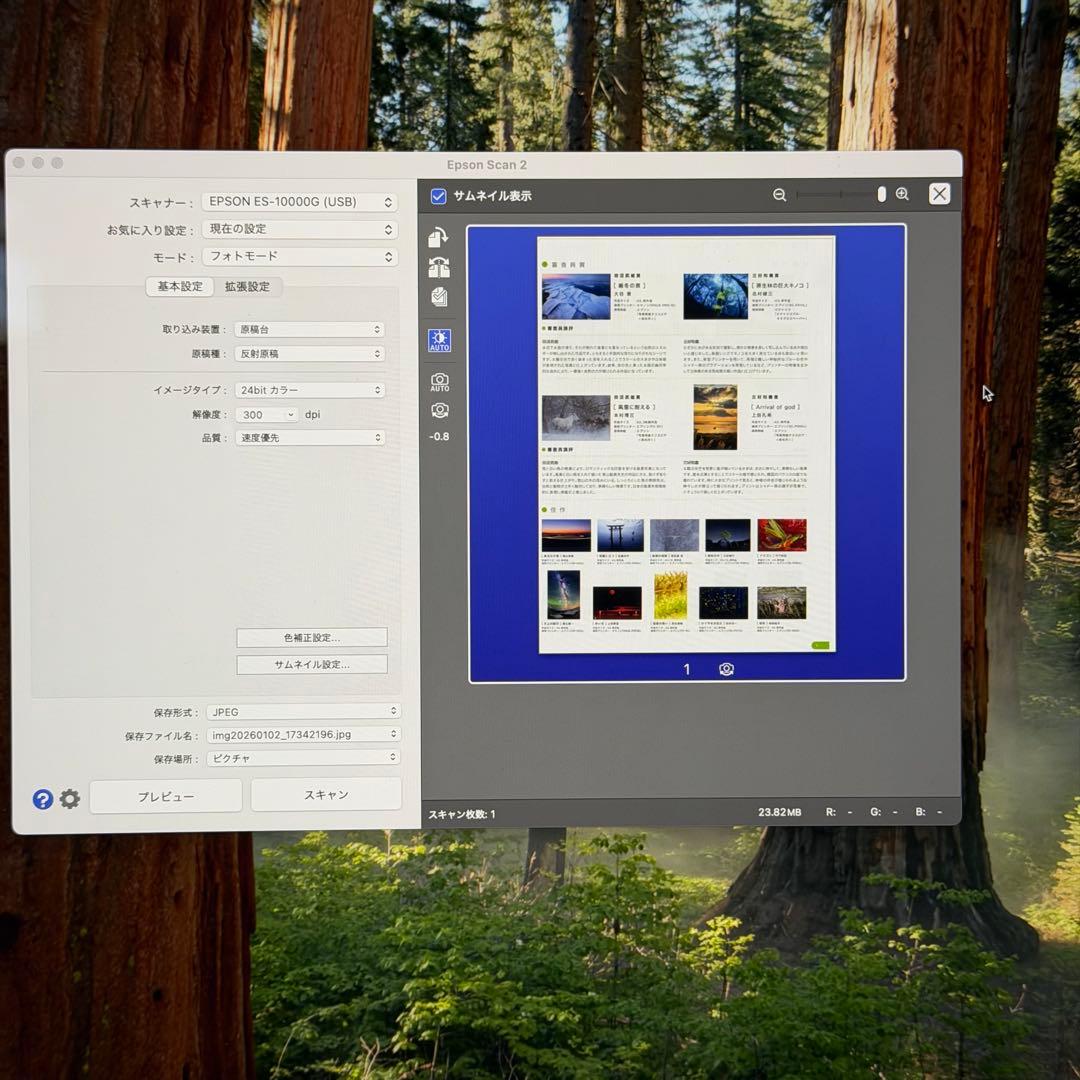Screen dimensions: 1080x1080
Task: Select the 基本設定 tab
Action: 180,287
